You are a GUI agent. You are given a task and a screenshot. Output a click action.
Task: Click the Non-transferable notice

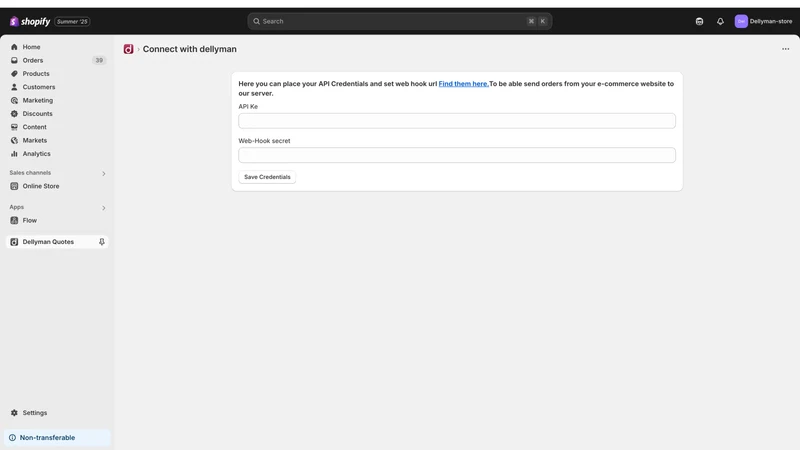[57, 438]
